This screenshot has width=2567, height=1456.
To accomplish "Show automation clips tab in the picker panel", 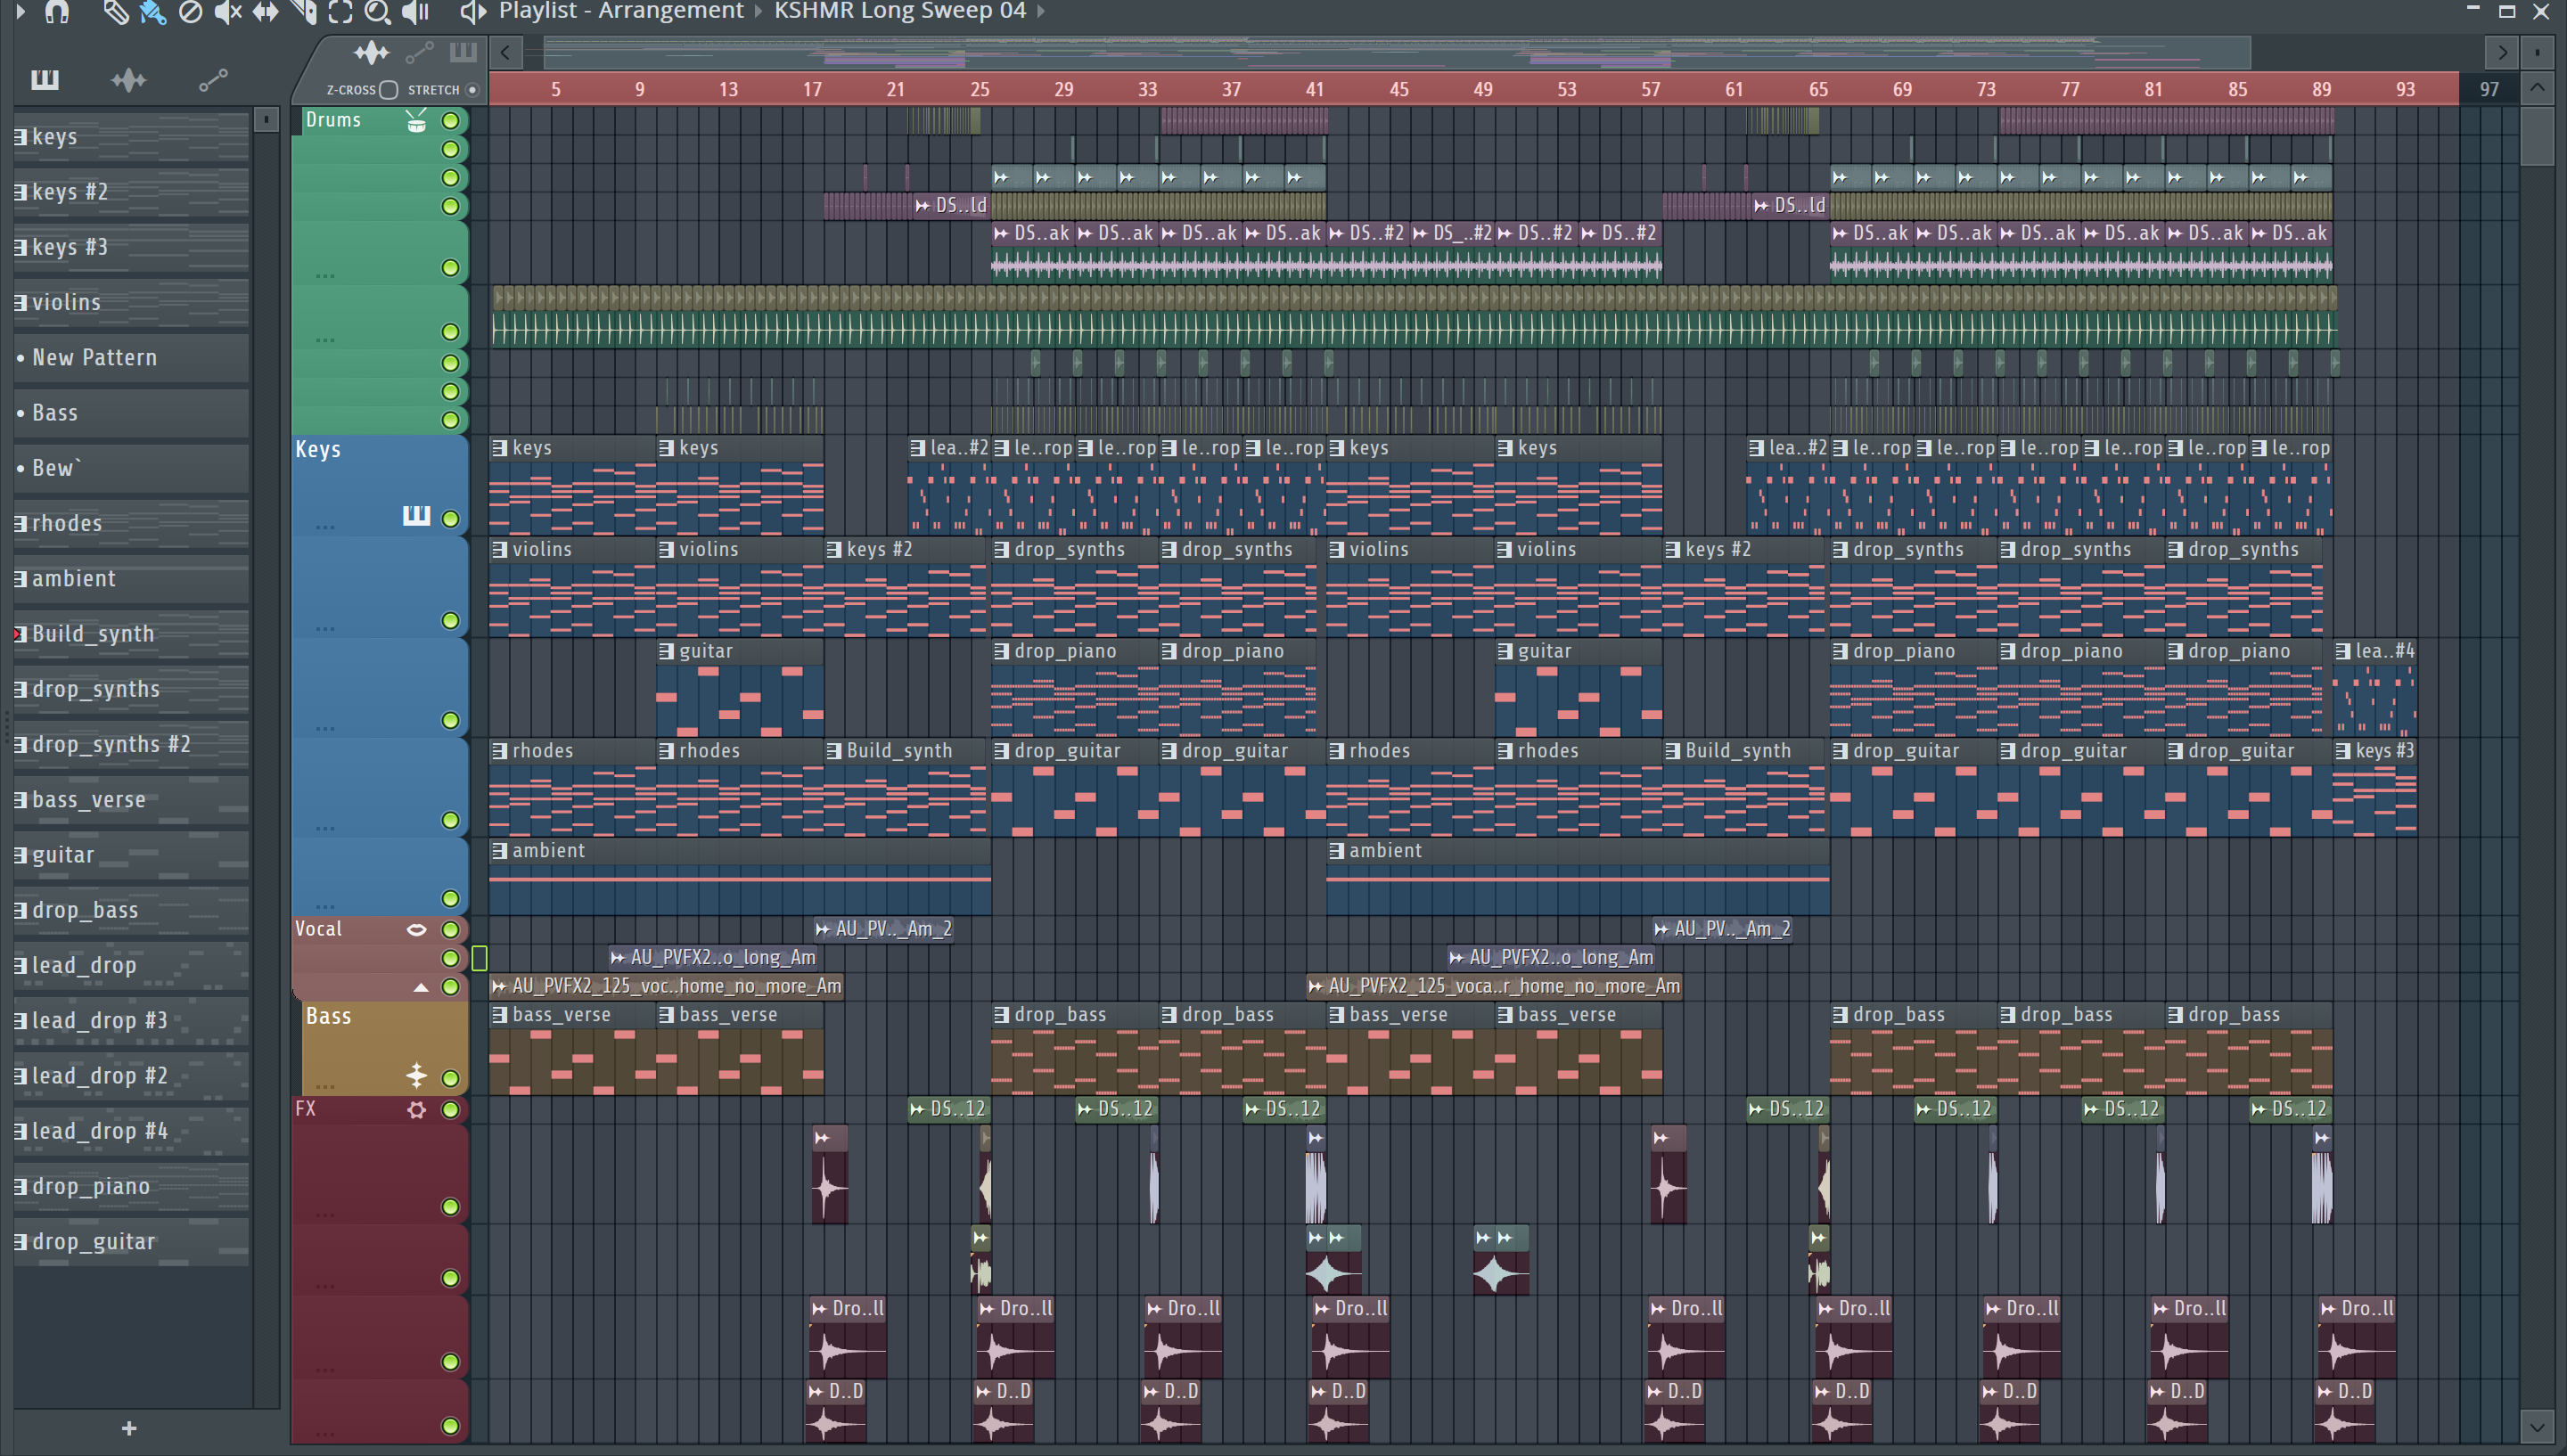I will click(x=213, y=80).
